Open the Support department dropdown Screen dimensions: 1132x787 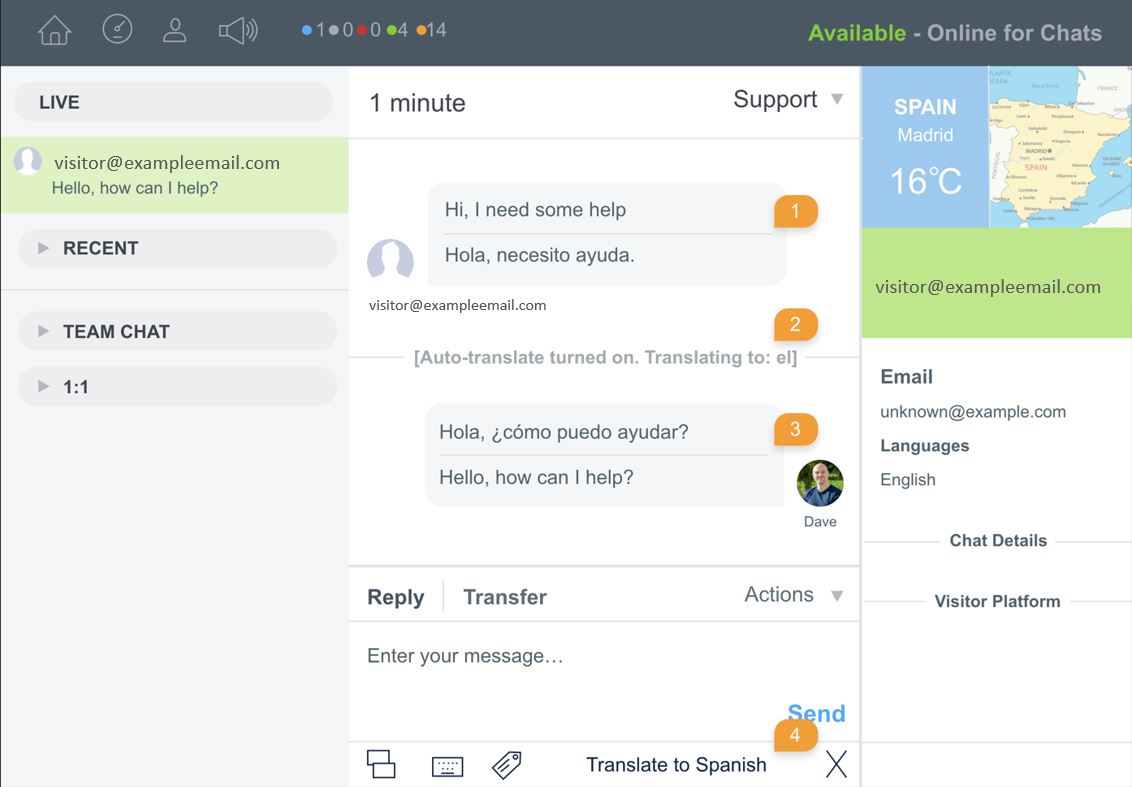[789, 99]
